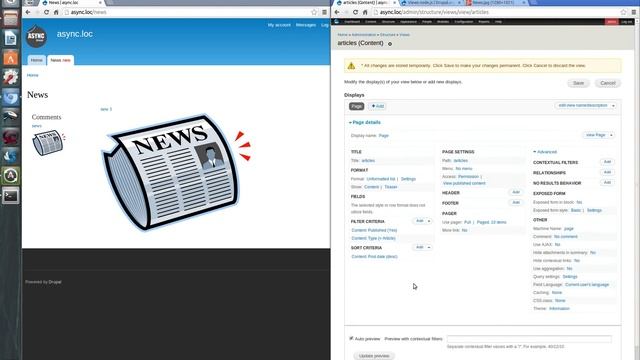The image size is (640, 360).
Task: Open Software Updater icon in launcher
Action: click(x=11, y=176)
